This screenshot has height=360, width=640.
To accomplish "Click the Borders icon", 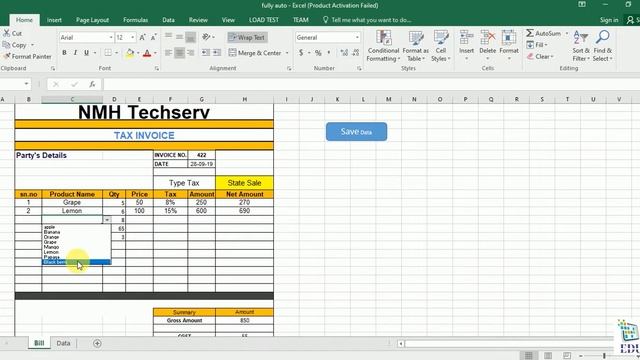I will 108,53.
